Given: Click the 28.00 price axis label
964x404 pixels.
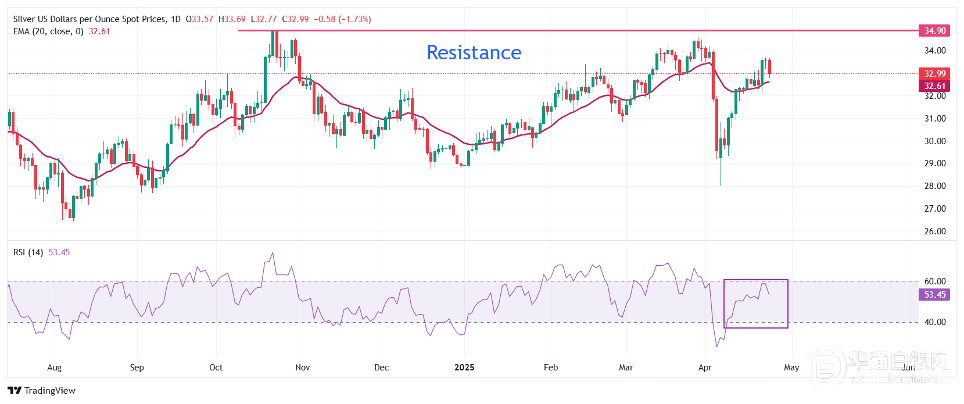Looking at the screenshot, I should (x=934, y=186).
